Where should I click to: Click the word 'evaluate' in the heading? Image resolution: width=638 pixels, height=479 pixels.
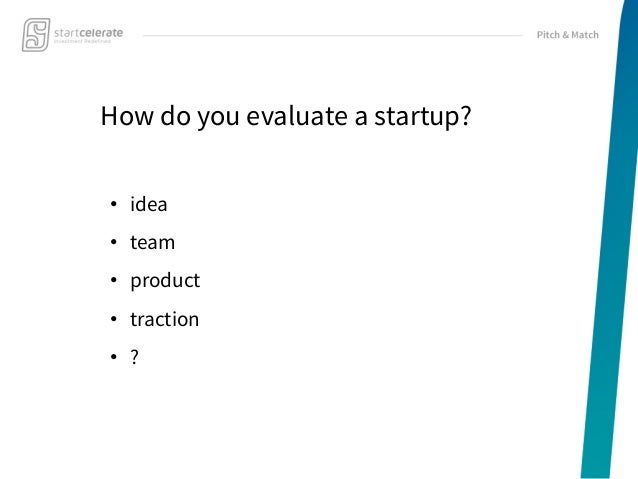coord(297,116)
